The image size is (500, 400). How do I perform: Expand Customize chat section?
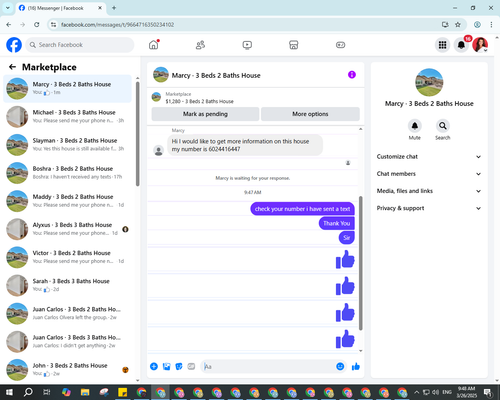pos(429,157)
